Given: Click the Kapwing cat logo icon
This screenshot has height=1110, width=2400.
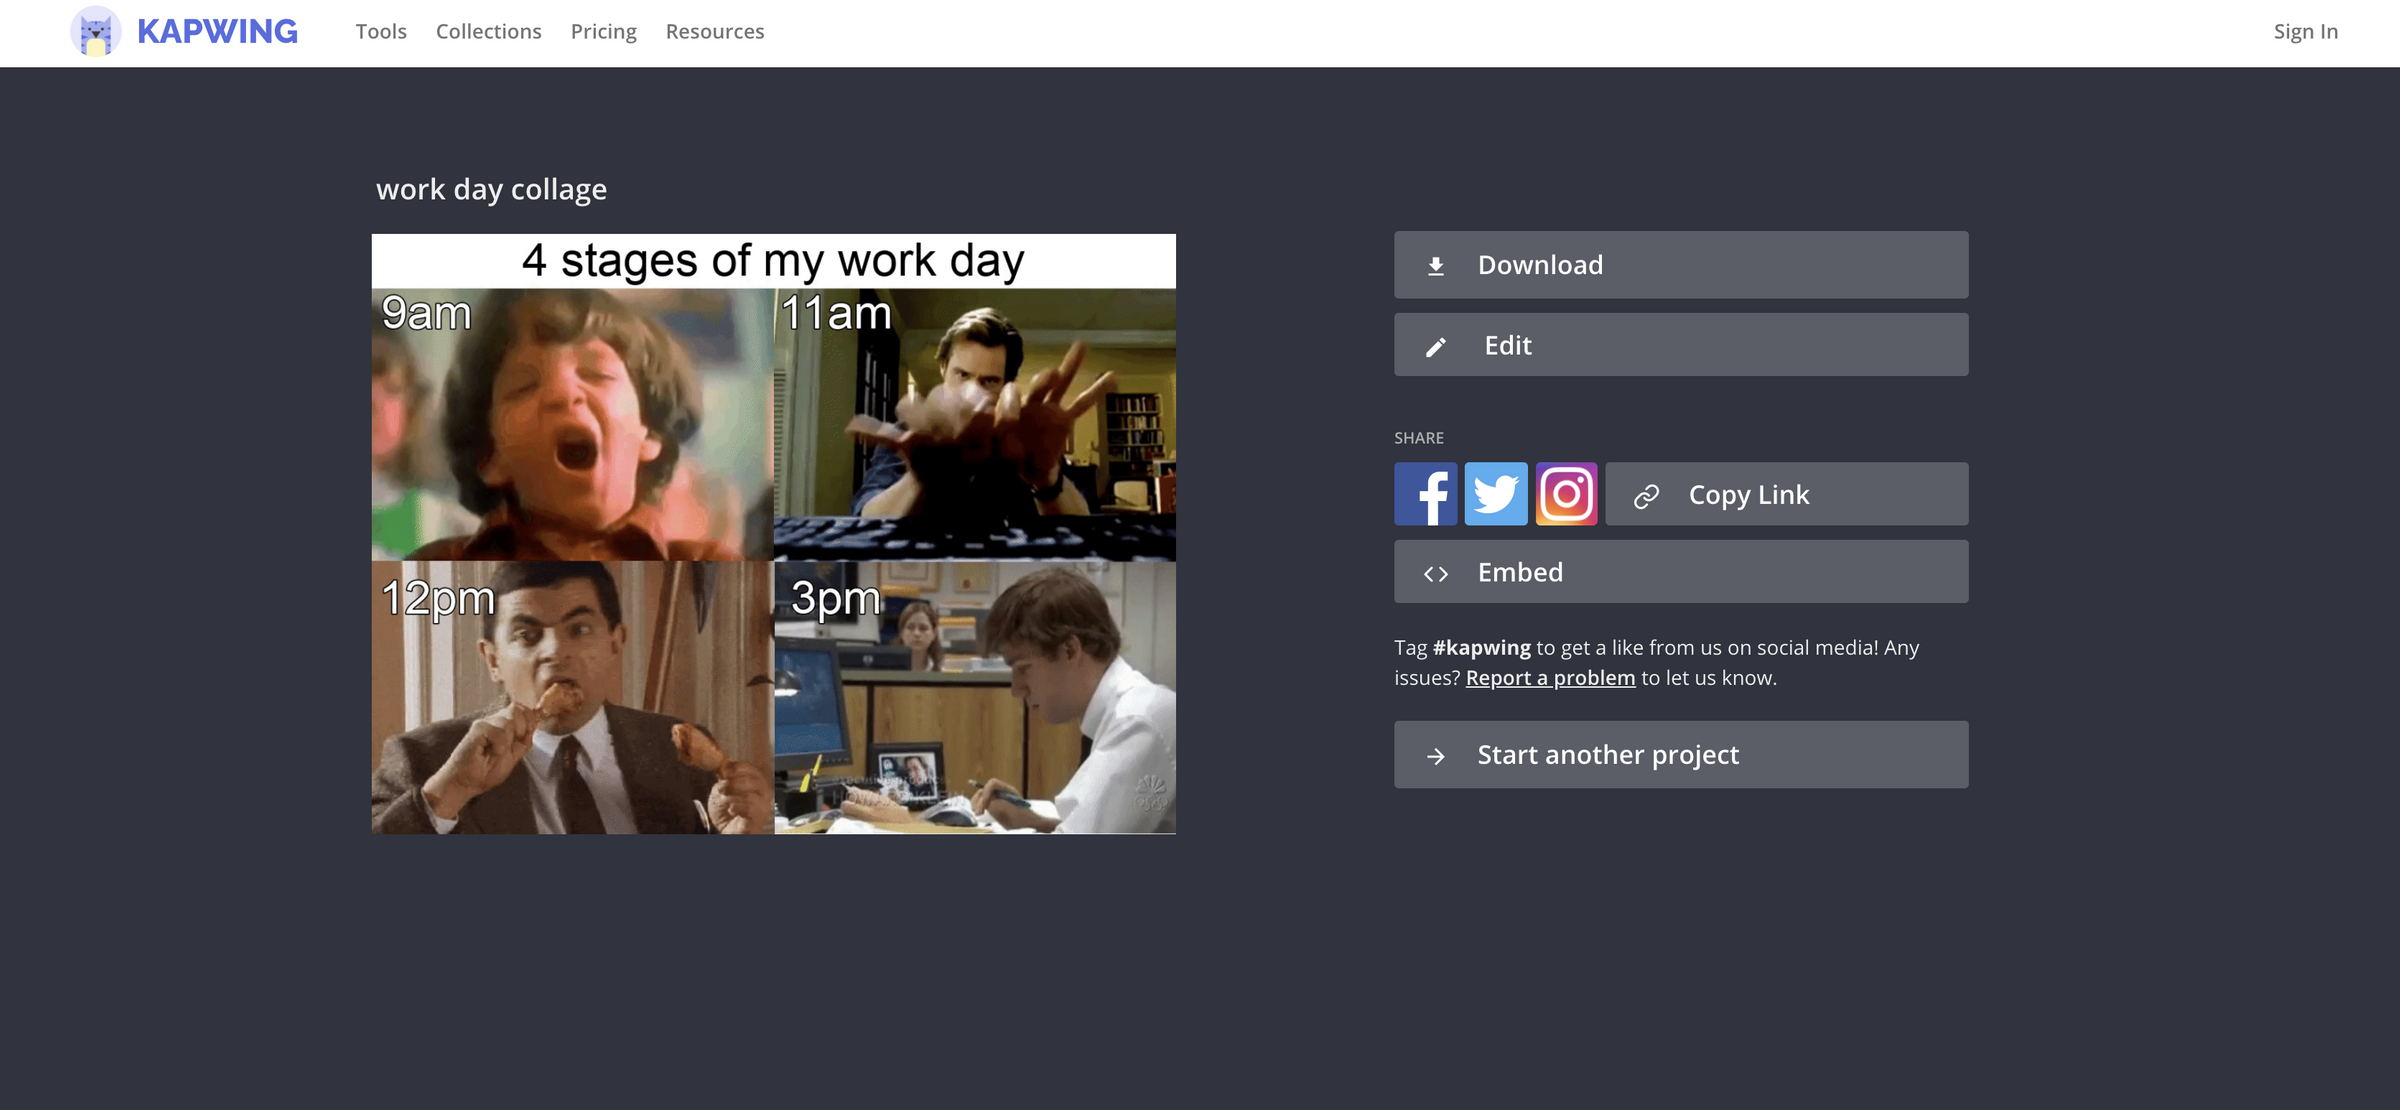Looking at the screenshot, I should pyautogui.click(x=97, y=32).
